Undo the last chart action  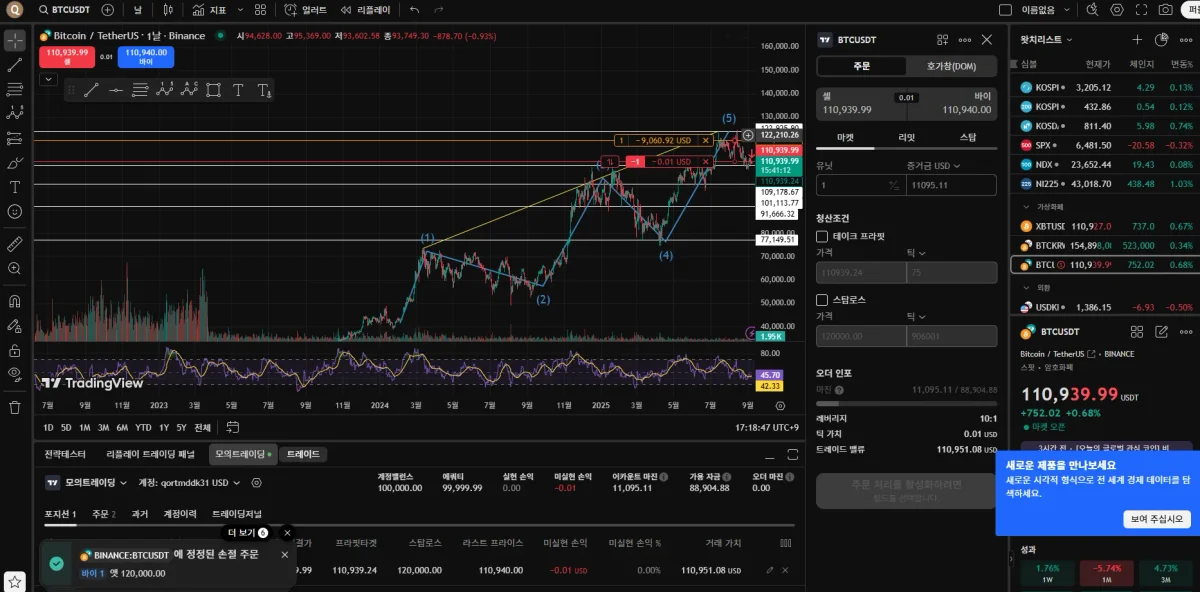coord(414,10)
